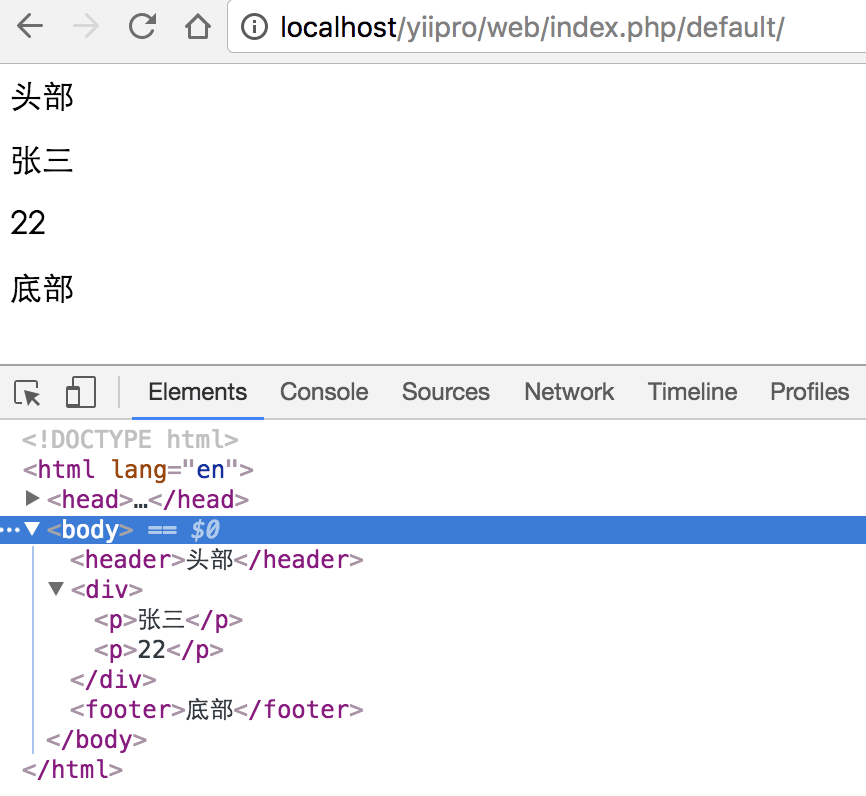This screenshot has height=796, width=866.
Task: Go to the browser home page icon
Action: [198, 27]
